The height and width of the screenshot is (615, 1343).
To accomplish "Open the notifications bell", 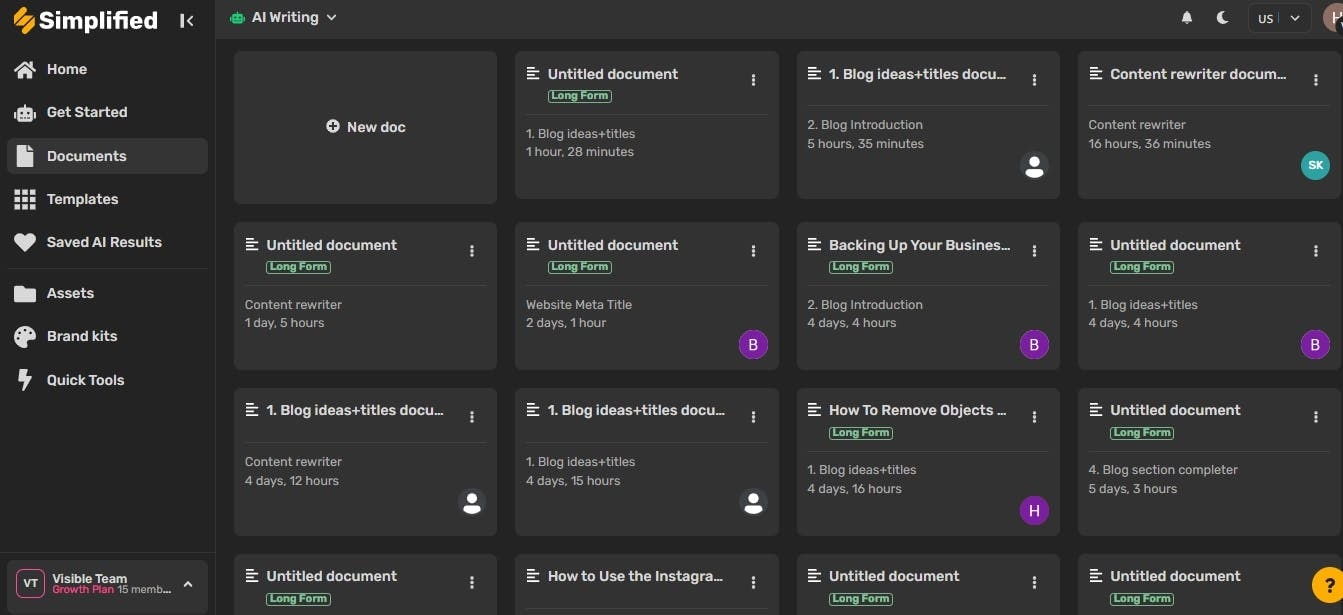I will pos(1187,18).
